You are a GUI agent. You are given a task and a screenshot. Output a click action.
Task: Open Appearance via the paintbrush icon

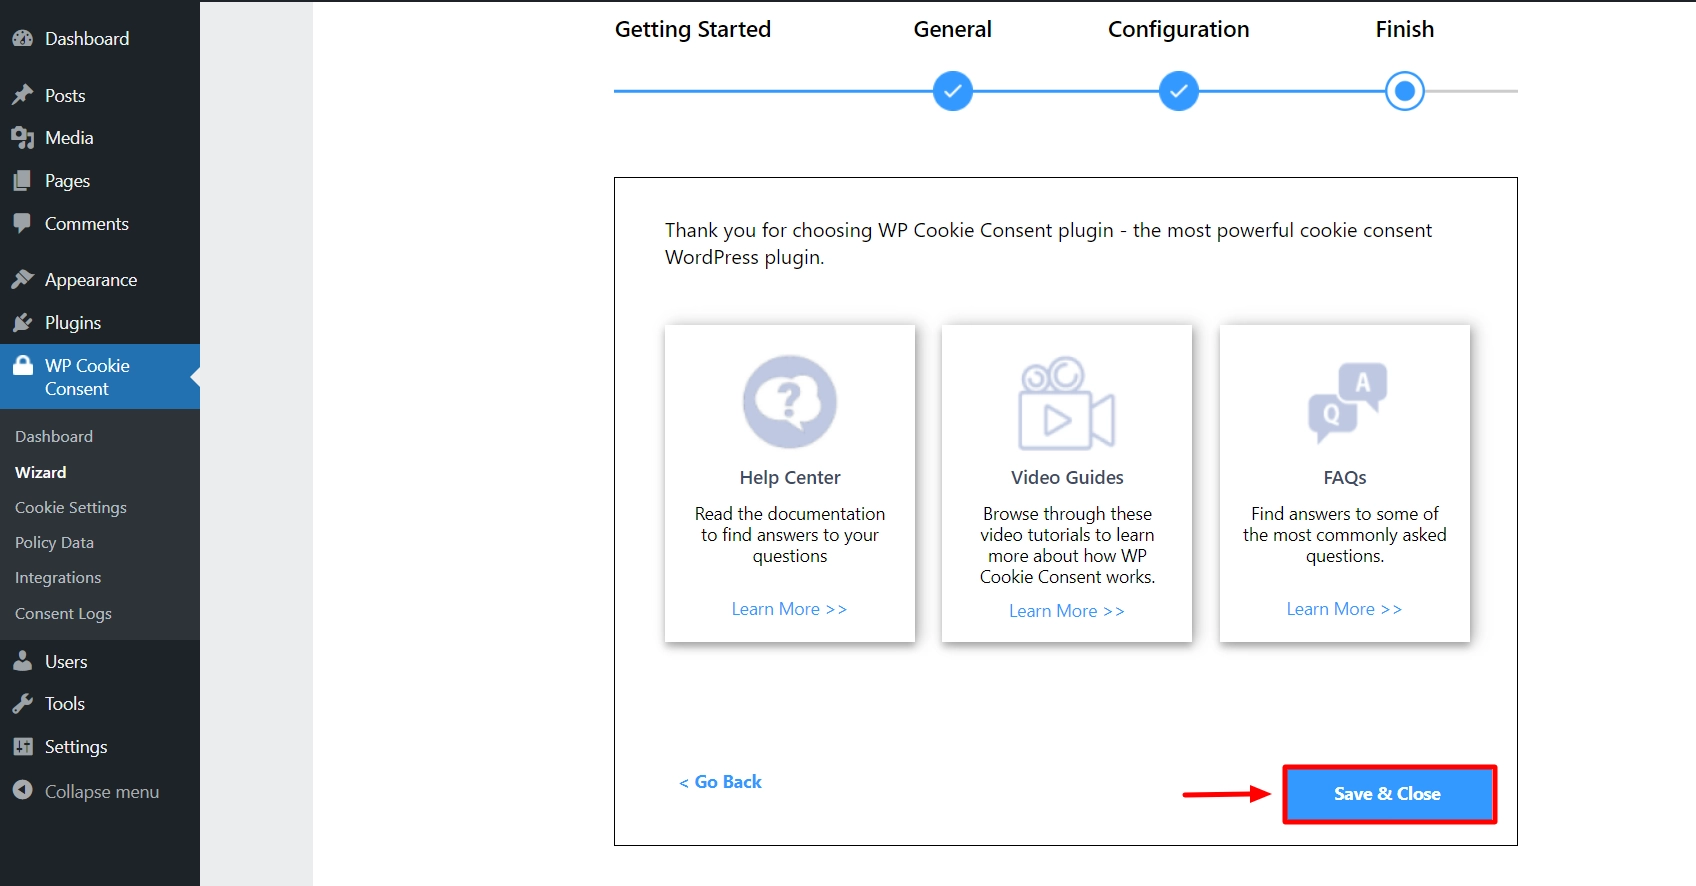[22, 280]
